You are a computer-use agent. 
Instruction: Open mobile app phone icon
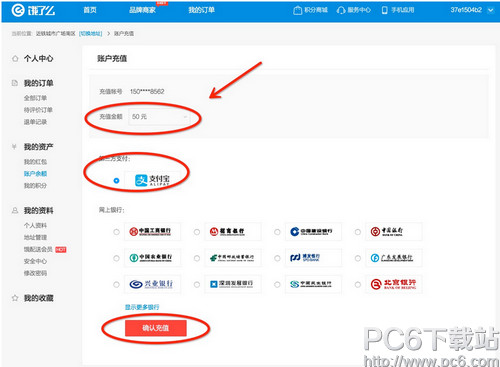[x=385, y=10]
